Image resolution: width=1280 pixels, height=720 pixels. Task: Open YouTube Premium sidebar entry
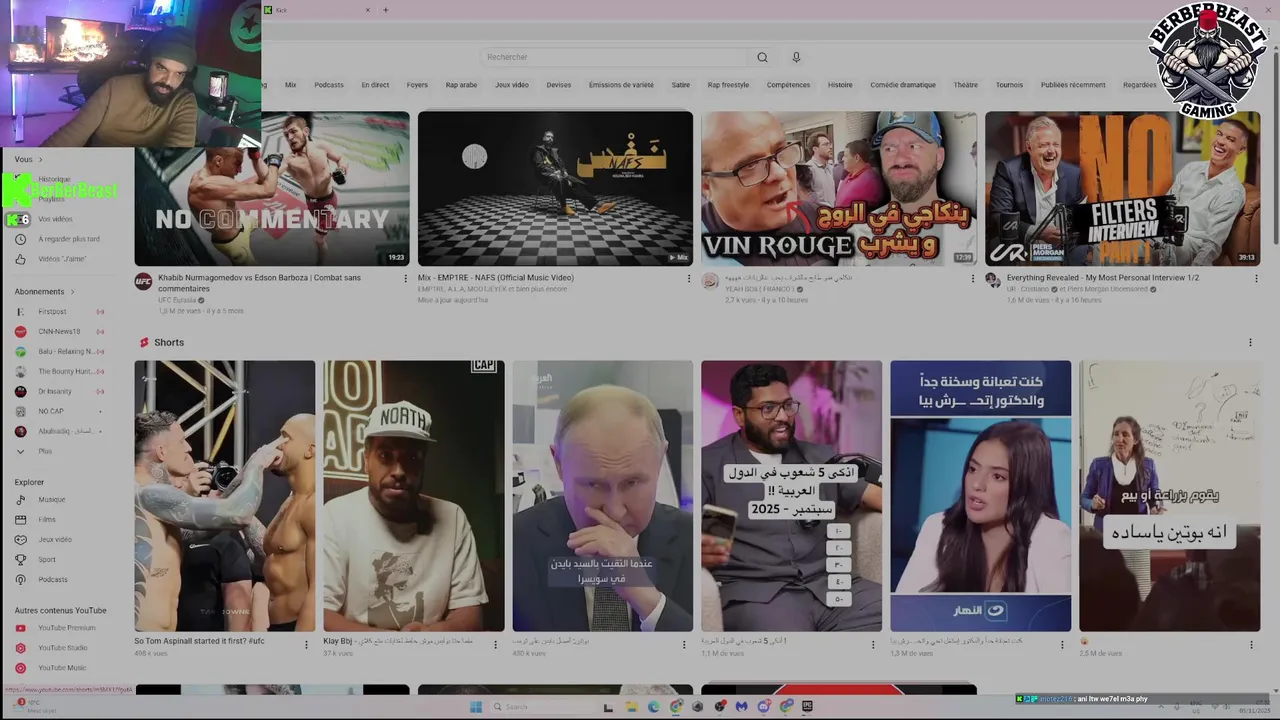tap(66, 628)
